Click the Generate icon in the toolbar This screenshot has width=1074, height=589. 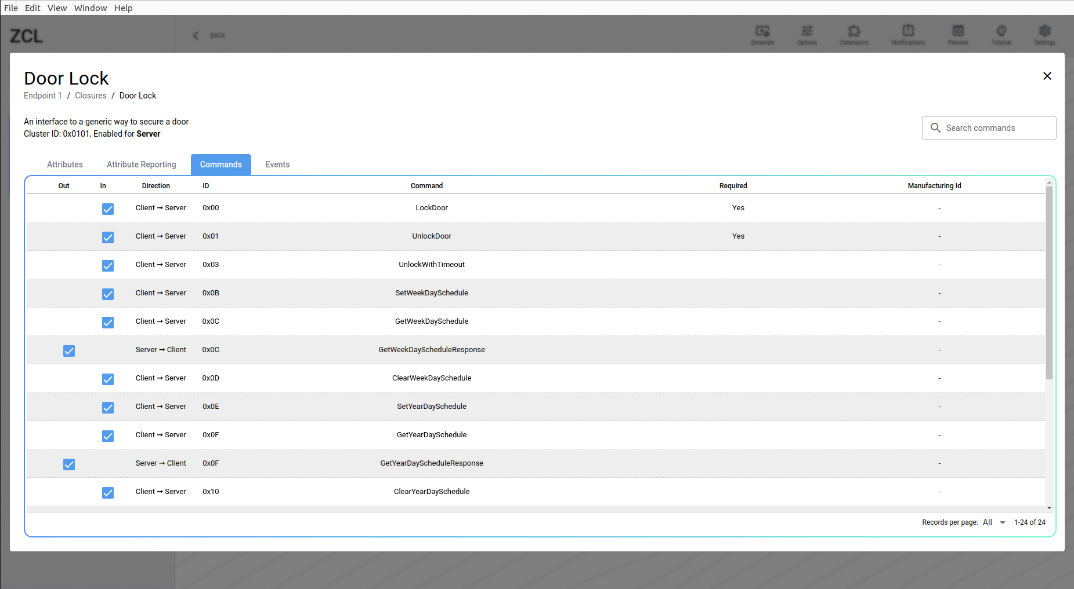(x=762, y=35)
